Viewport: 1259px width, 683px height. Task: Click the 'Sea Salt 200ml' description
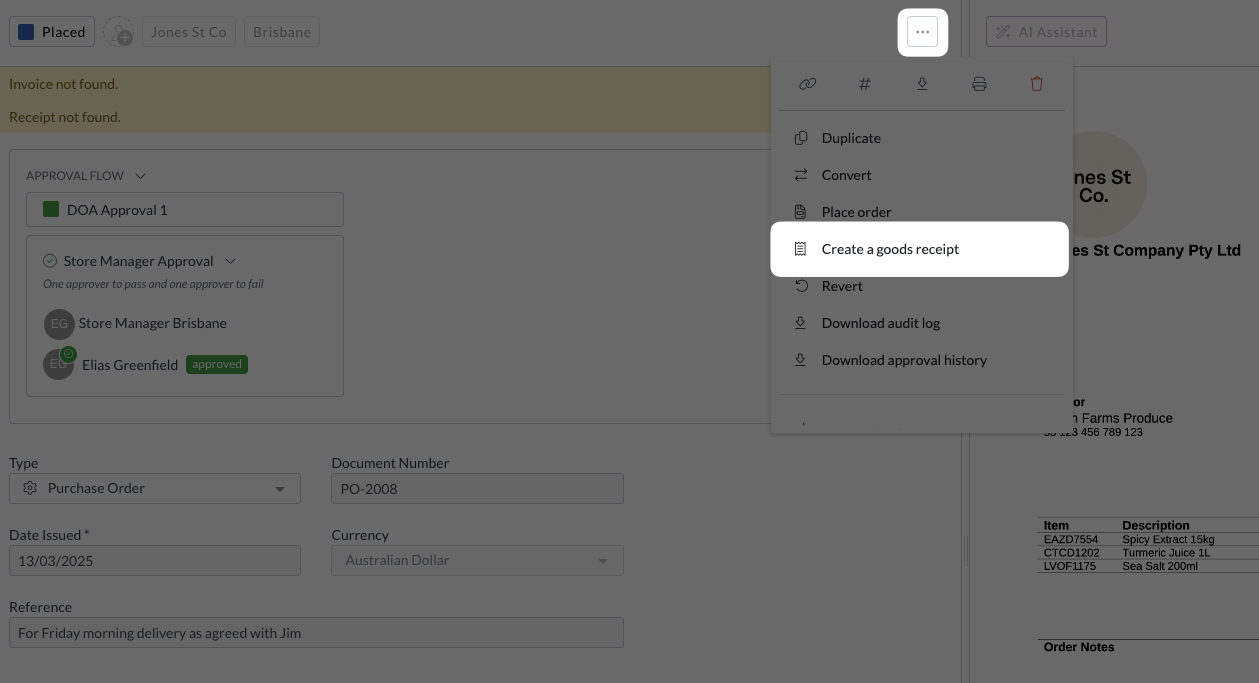[1160, 566]
